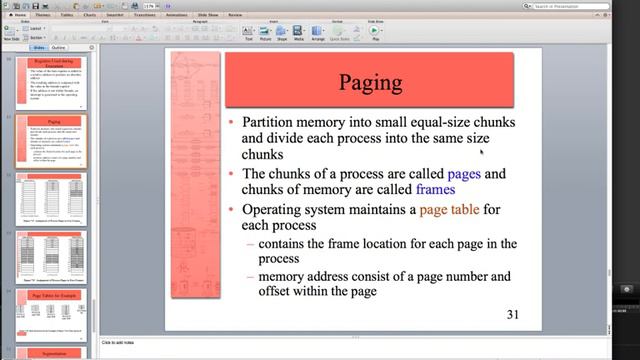Collapse the ribbon with the caret icon
The width and height of the screenshot is (640, 360).
click(597, 15)
